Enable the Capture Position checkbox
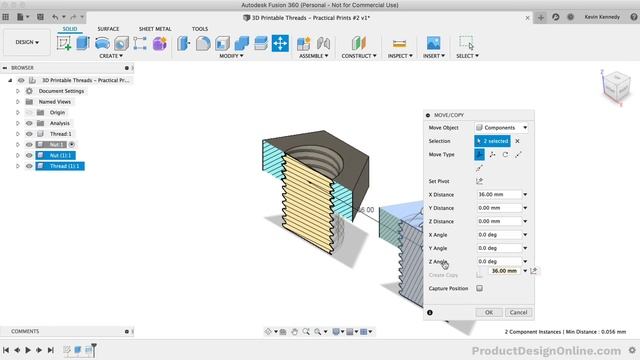This screenshot has height=360, width=640. [480, 288]
